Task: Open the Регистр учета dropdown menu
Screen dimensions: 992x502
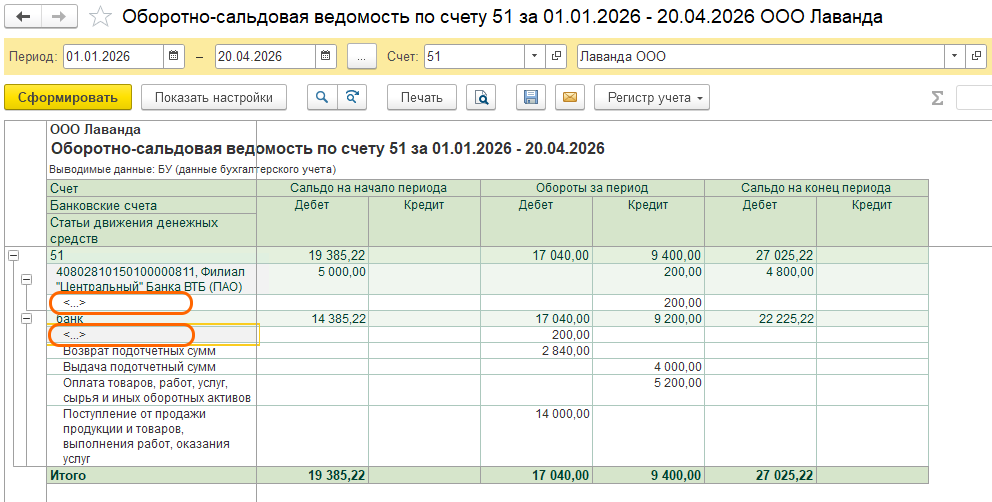Action: (x=652, y=97)
